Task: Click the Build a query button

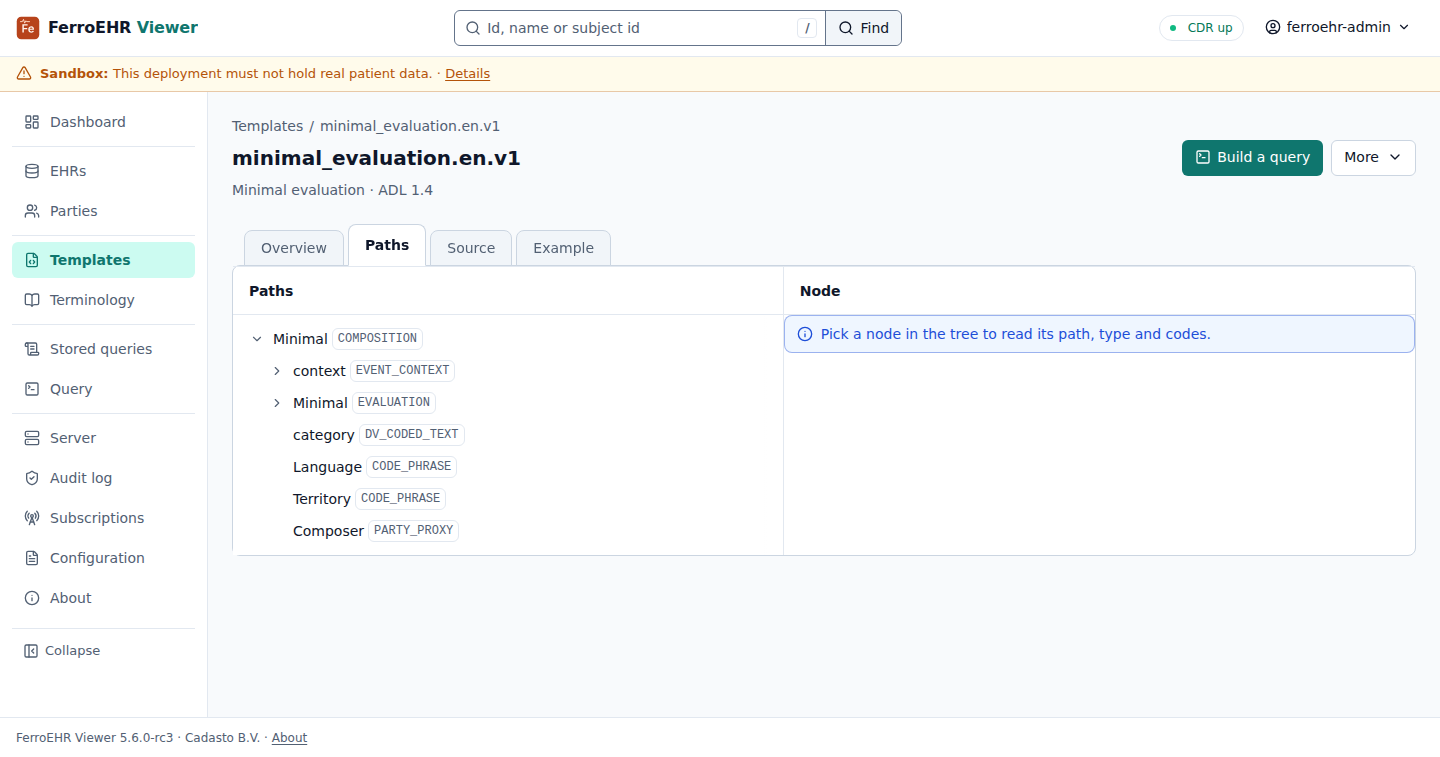Action: [x=1252, y=158]
